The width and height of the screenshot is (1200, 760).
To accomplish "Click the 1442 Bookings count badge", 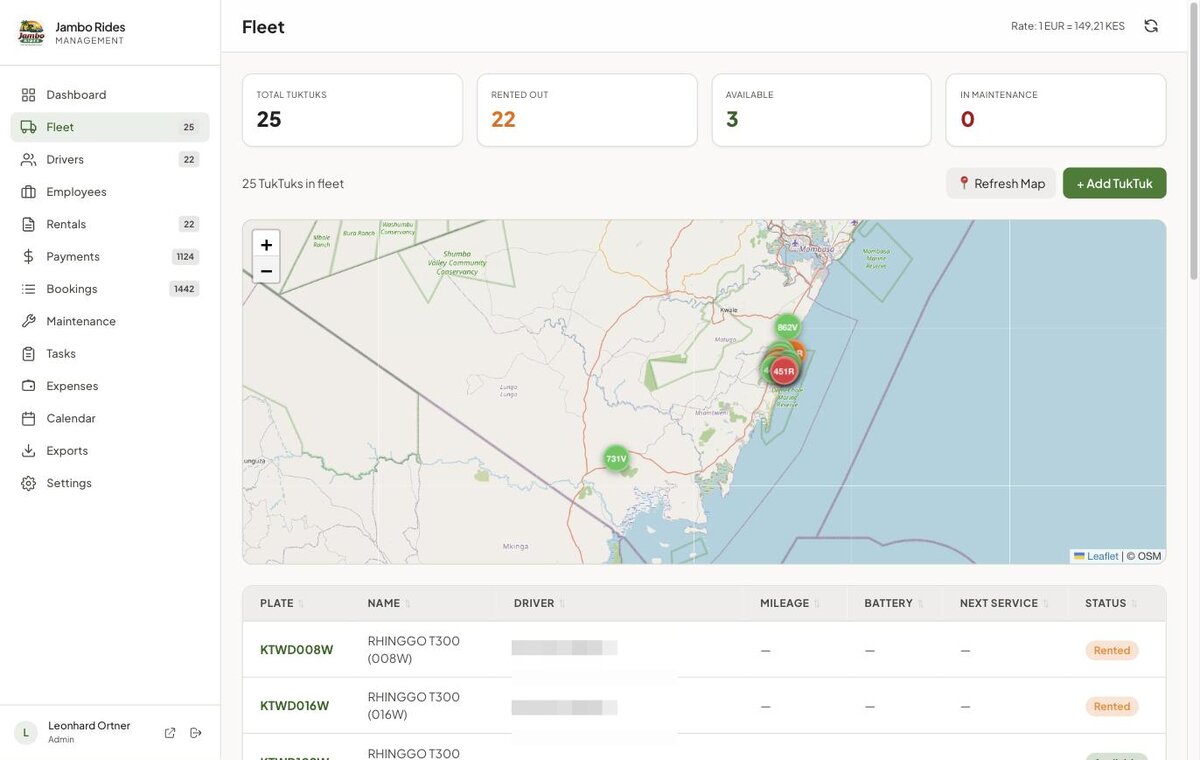I will click(184, 289).
